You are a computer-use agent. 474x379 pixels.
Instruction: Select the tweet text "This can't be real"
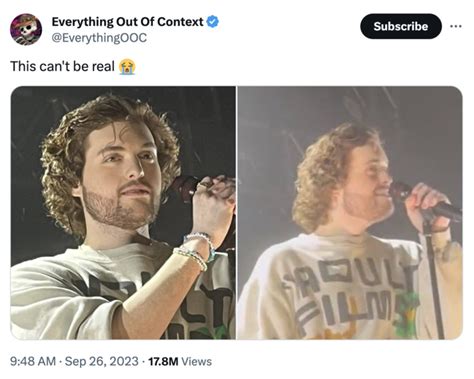[62, 66]
